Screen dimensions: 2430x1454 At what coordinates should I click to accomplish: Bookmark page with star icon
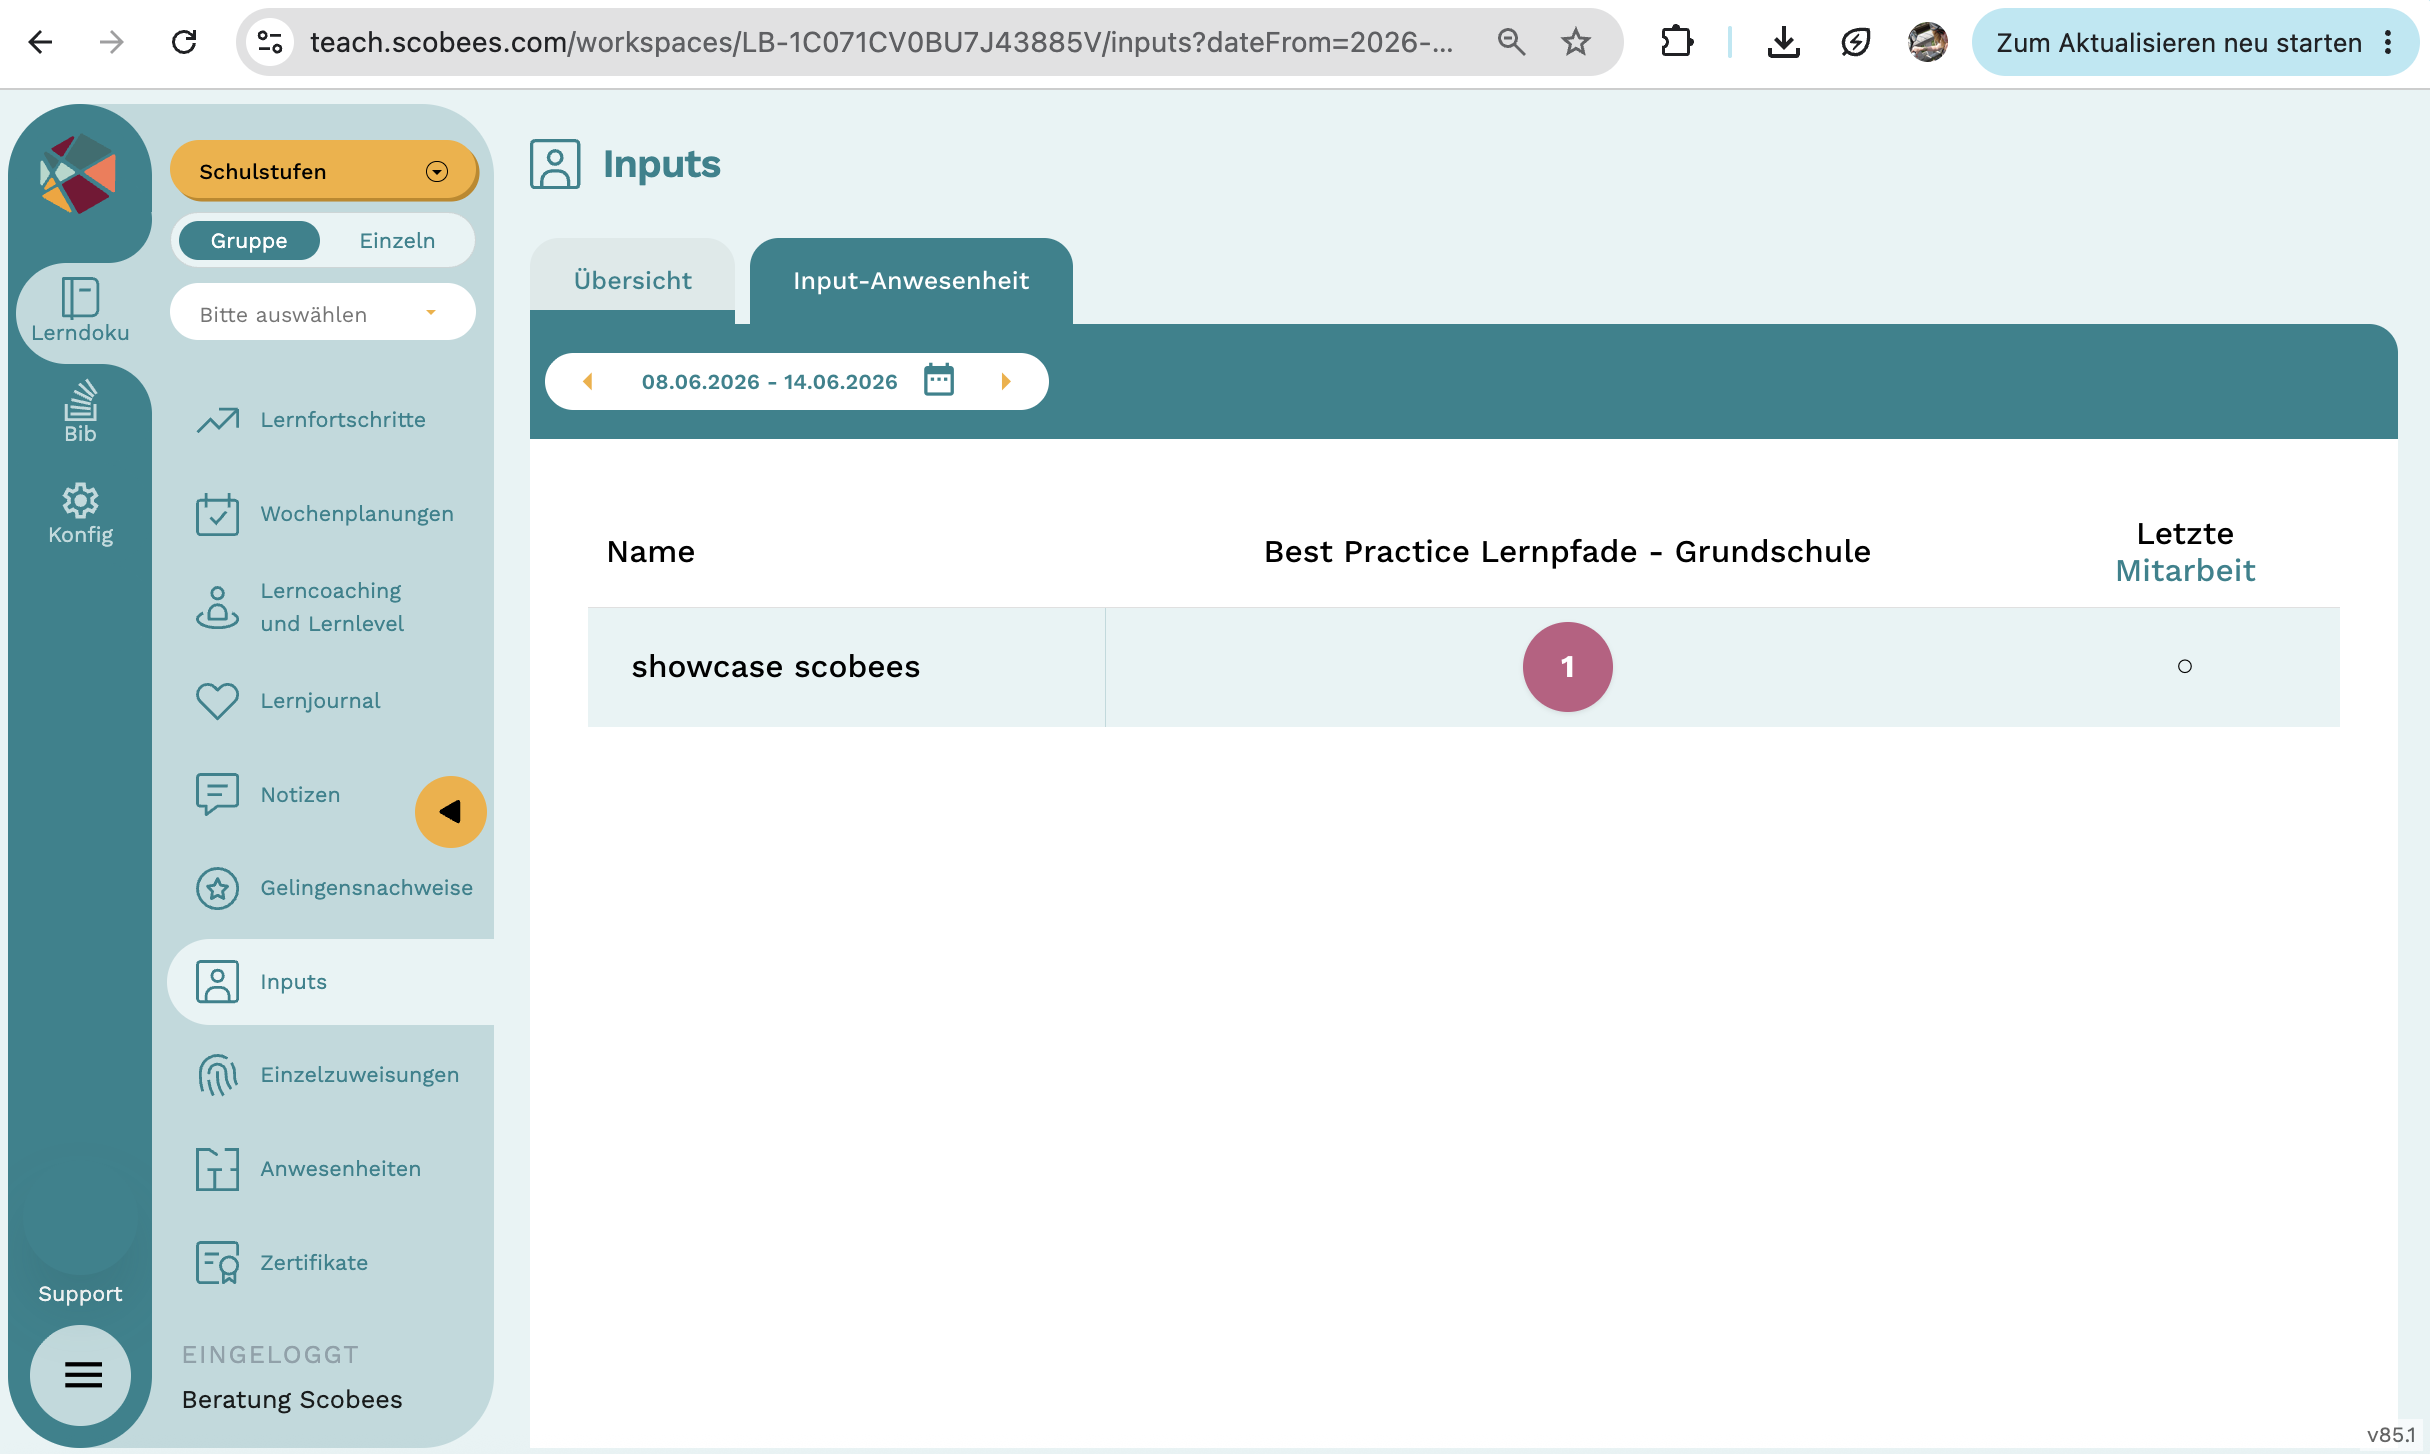[x=1576, y=42]
